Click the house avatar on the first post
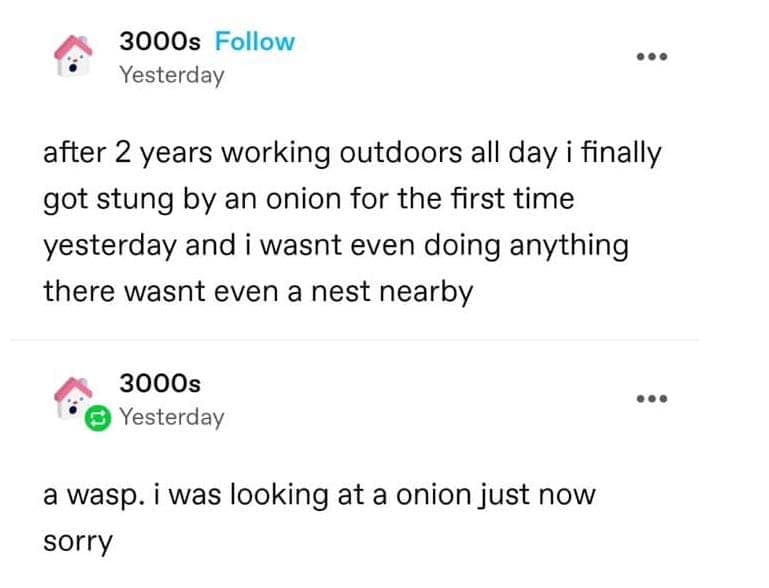The image size is (769, 588). 74,56
